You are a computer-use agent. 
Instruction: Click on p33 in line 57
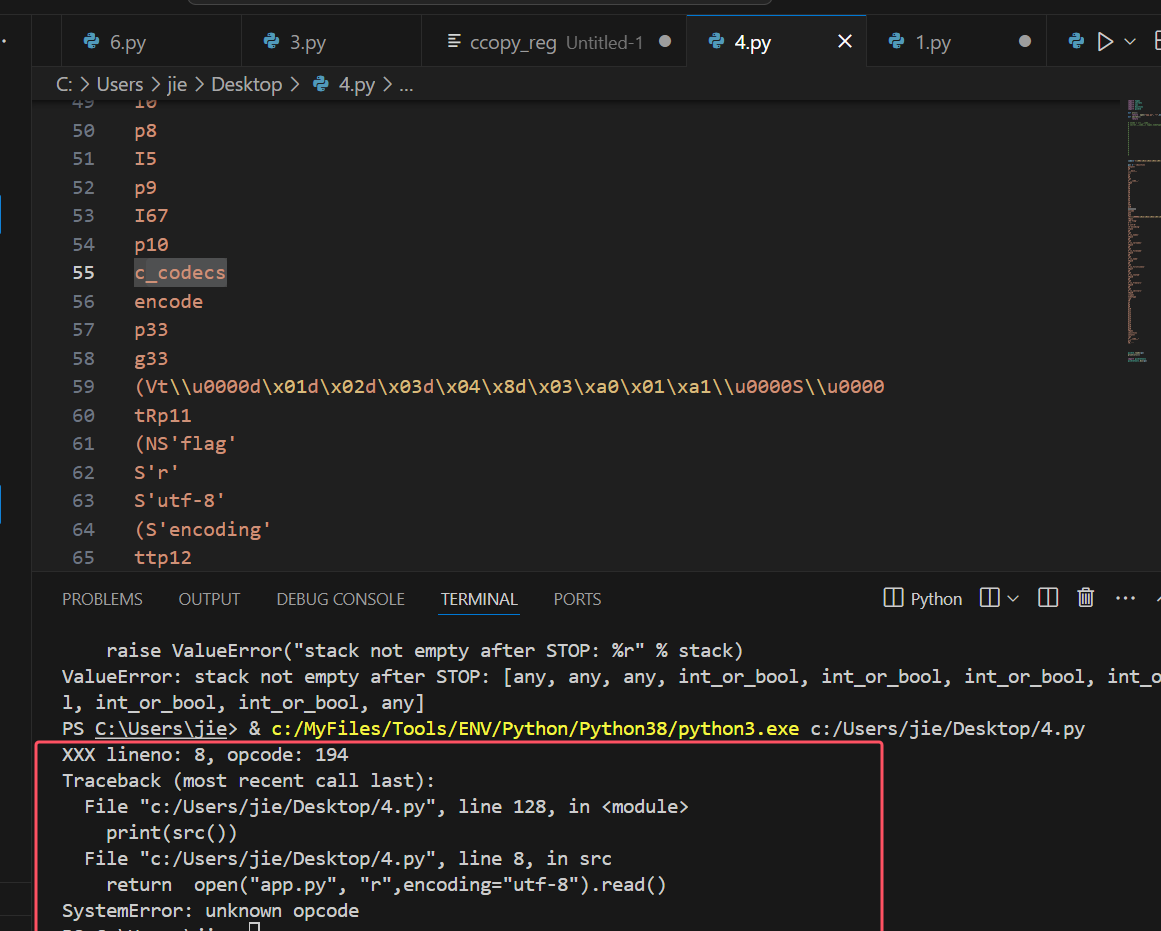(151, 330)
